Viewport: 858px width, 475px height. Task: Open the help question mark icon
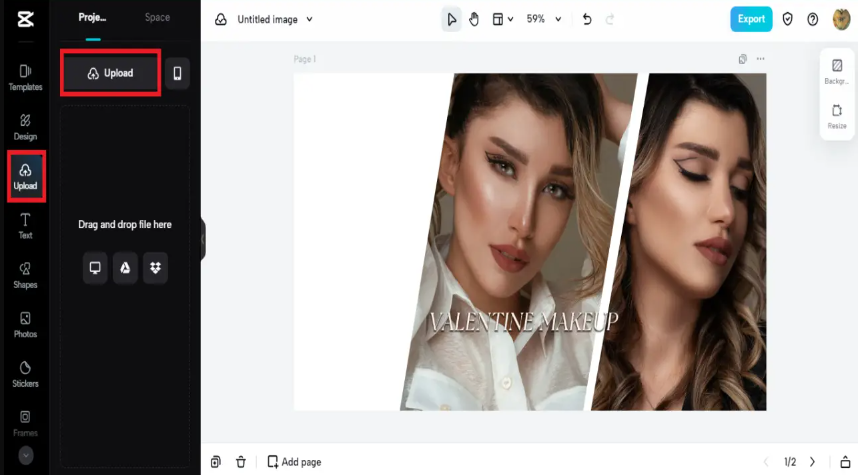(813, 19)
